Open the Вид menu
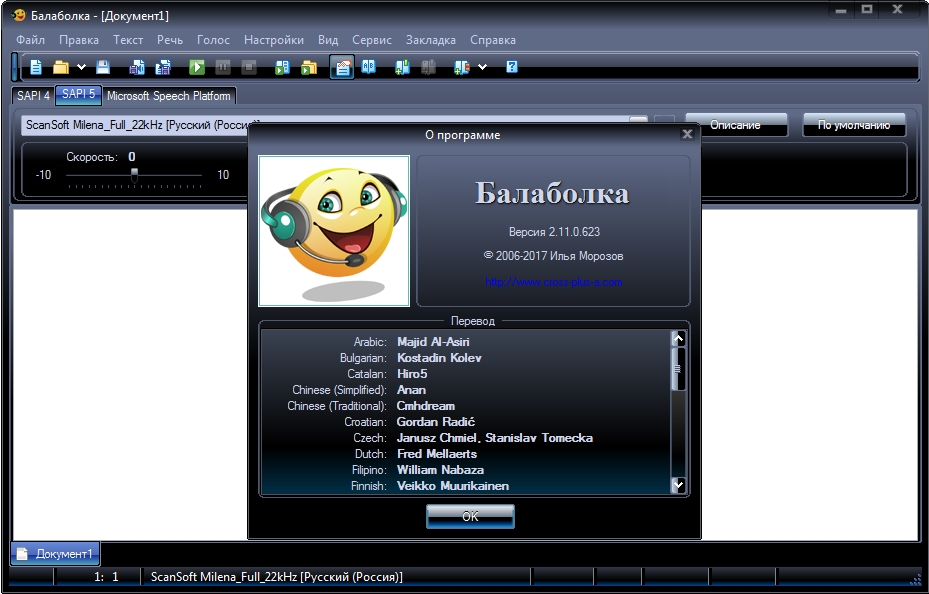This screenshot has width=929, height=594. click(x=328, y=40)
